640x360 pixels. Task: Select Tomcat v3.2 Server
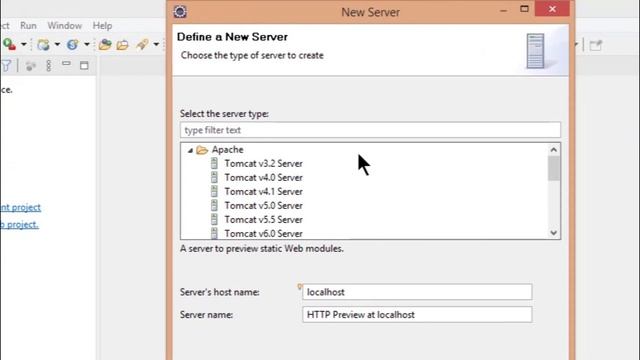(263, 164)
